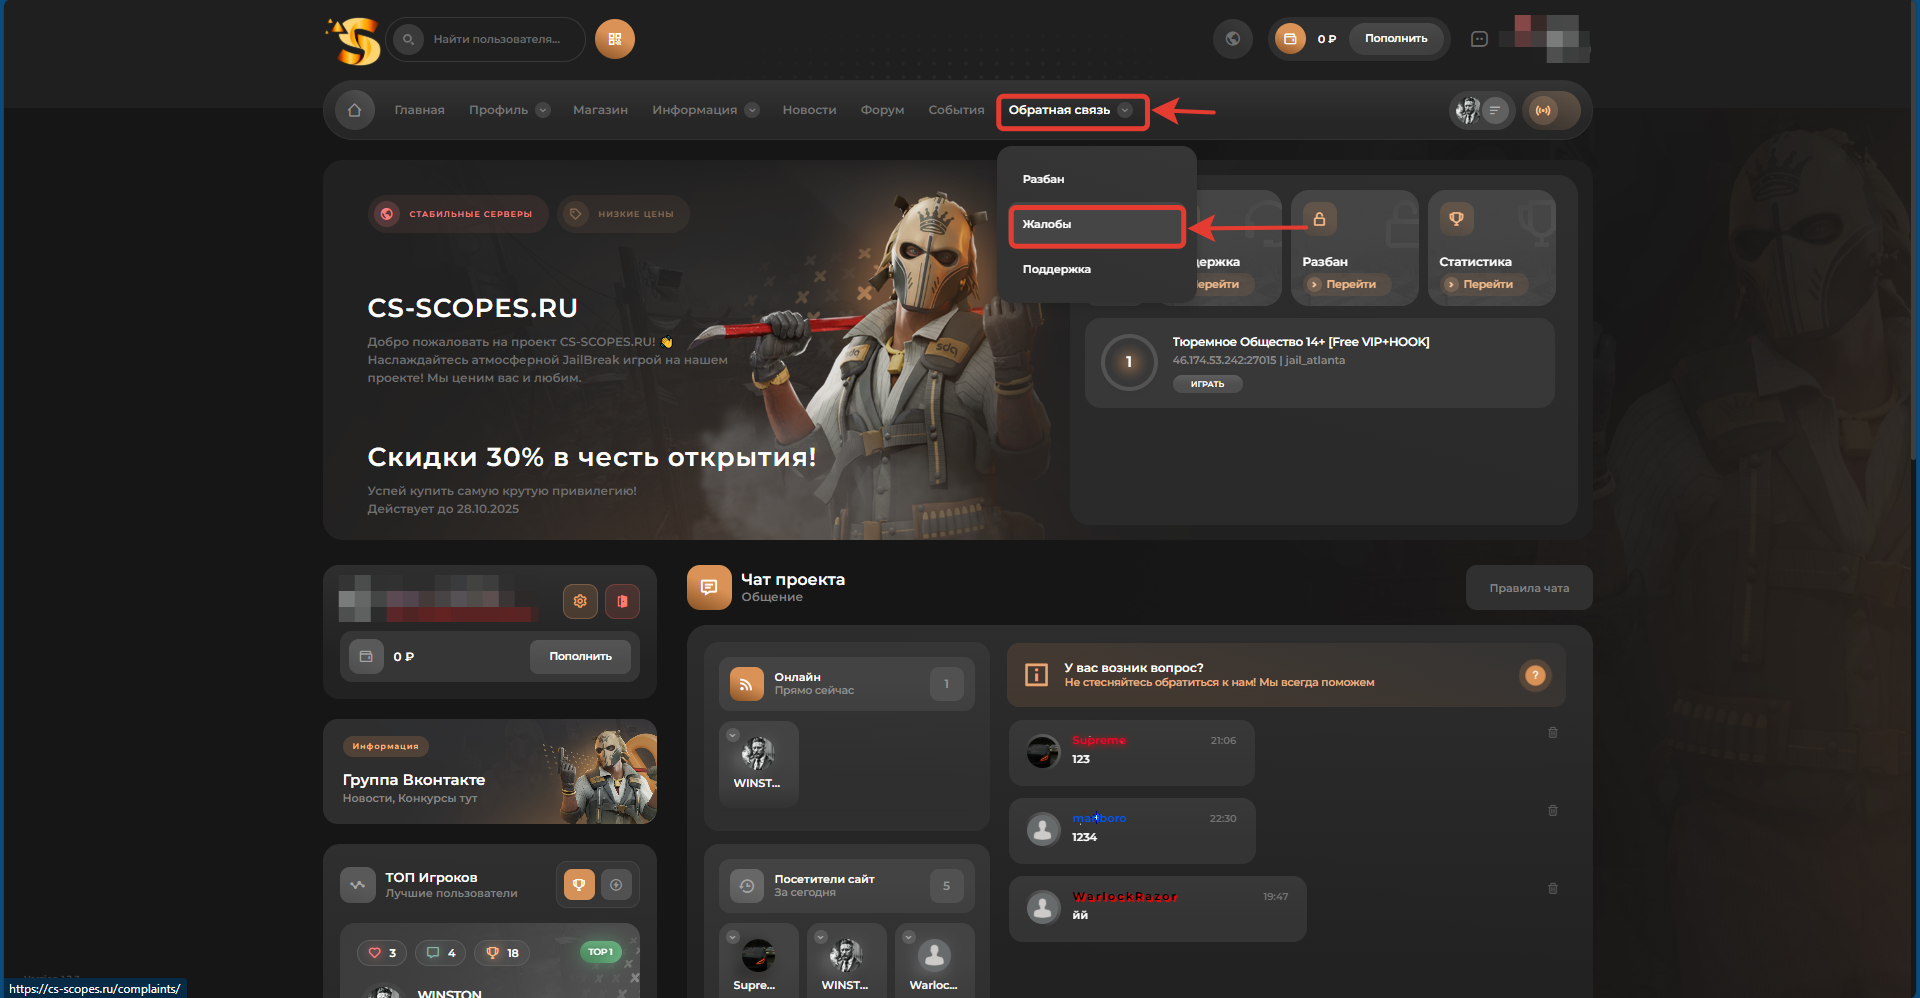
Task: Toggle the orange broadcast switch in navbar
Action: 1552,110
